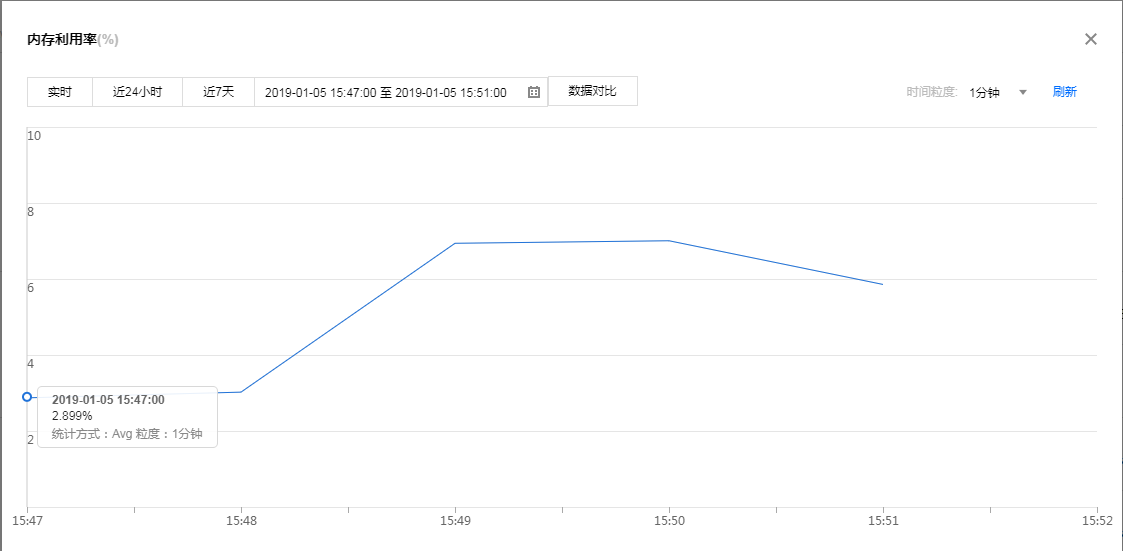Click the y-axis label 10
1123x551 pixels.
coord(34,135)
